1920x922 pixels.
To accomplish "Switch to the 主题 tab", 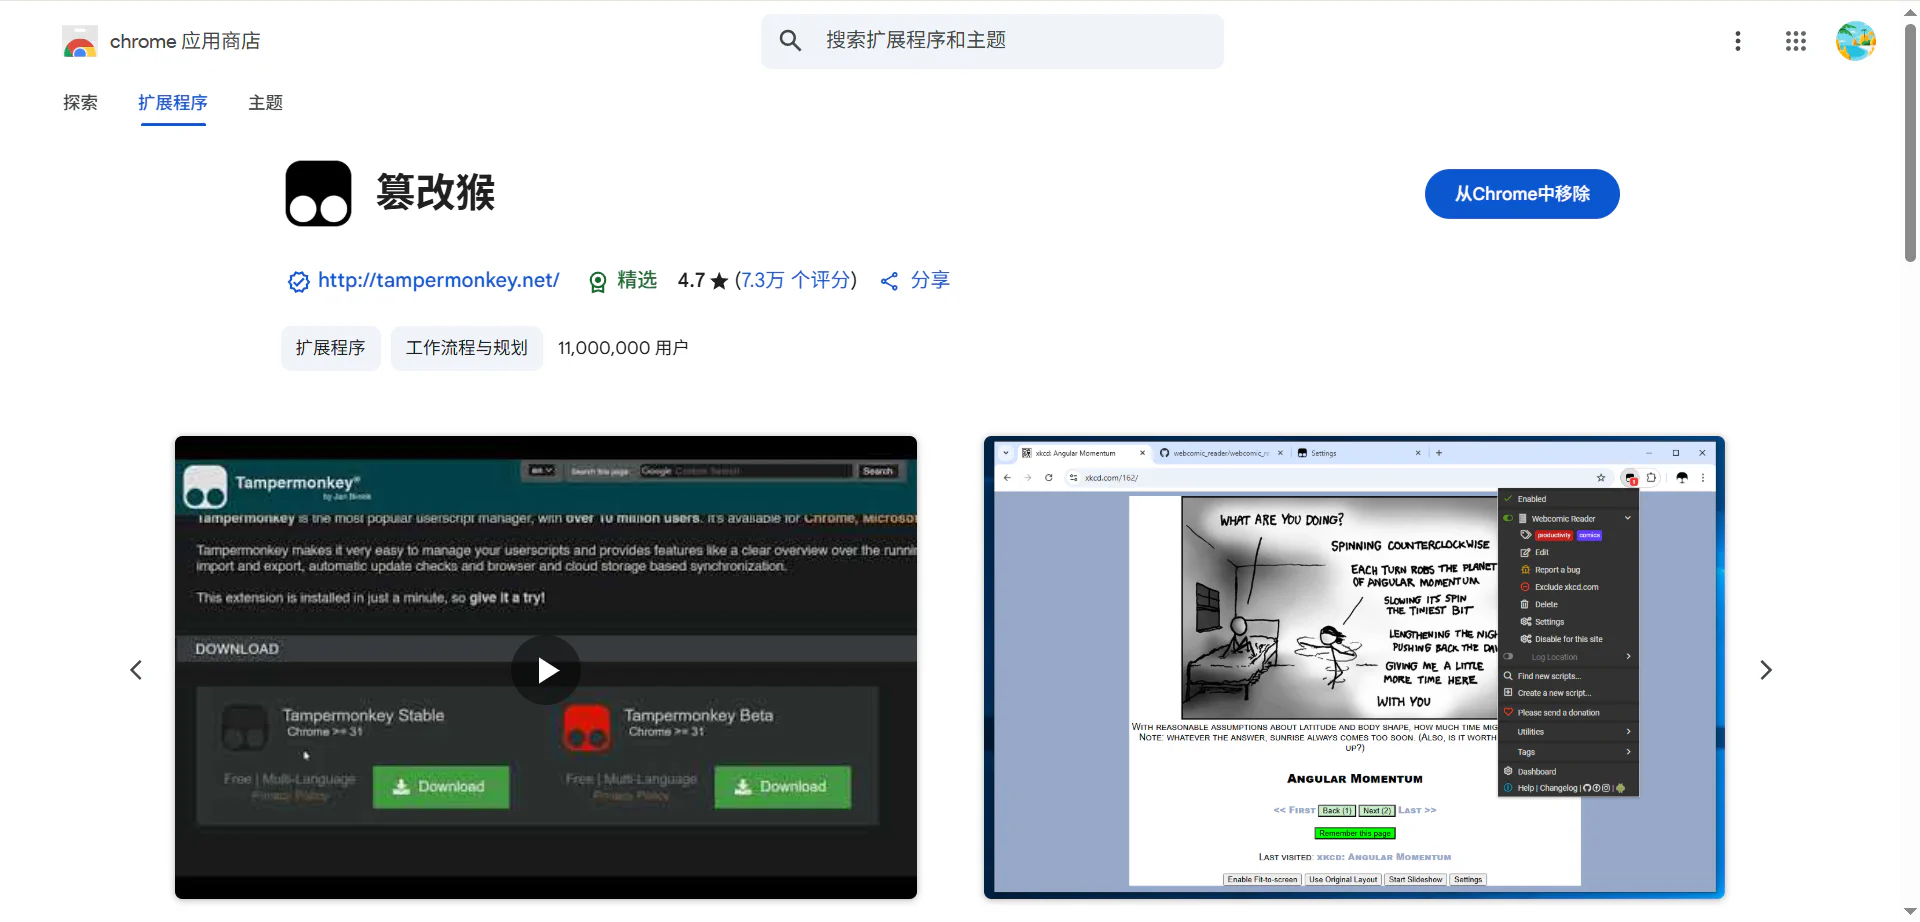I will coord(265,103).
